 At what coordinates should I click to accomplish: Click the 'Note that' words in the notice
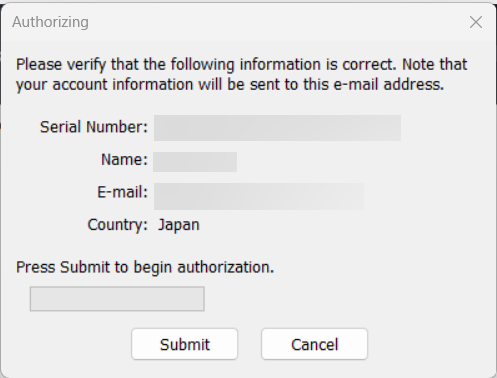435,64
